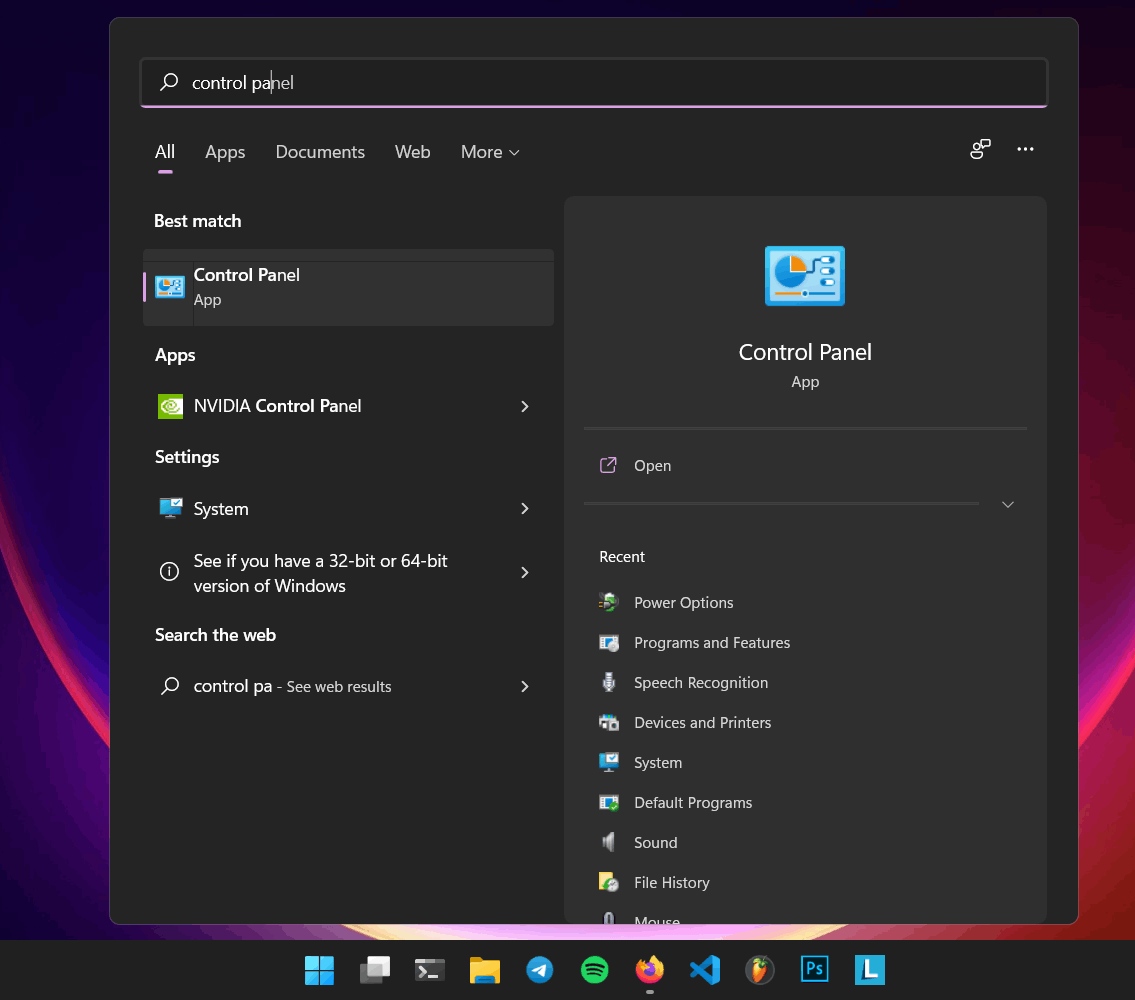Viewport: 1135px width, 1000px height.
Task: Switch to the Documents filter tab
Action: click(320, 152)
